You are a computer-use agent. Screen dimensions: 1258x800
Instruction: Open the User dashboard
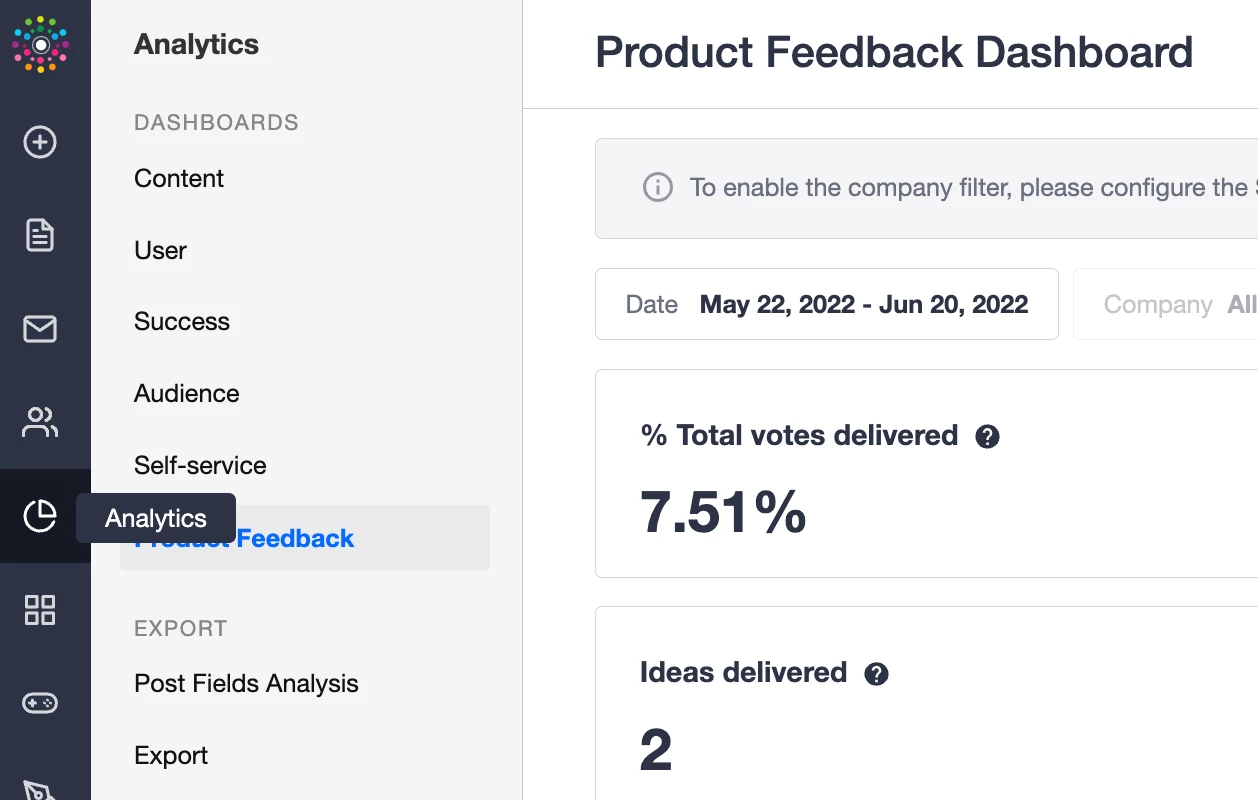160,250
